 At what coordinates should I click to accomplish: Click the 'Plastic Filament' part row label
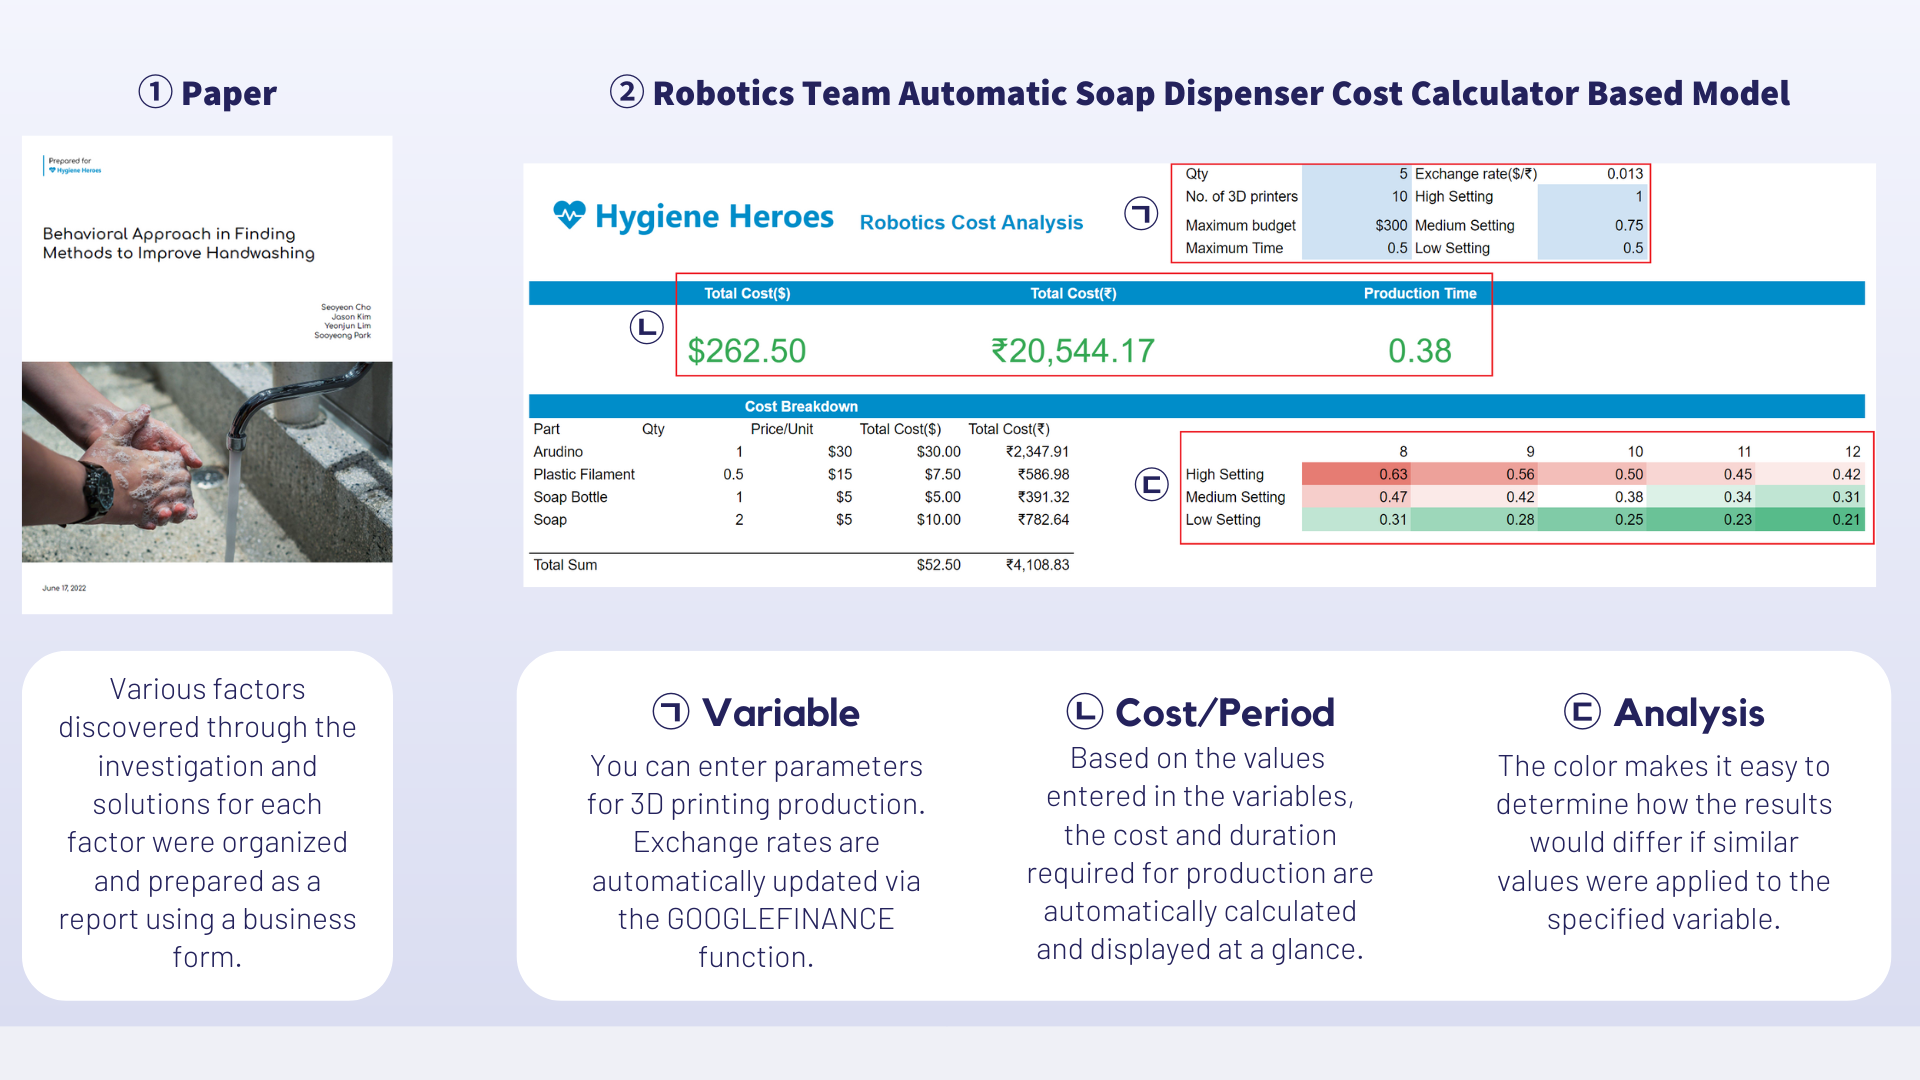(x=583, y=475)
